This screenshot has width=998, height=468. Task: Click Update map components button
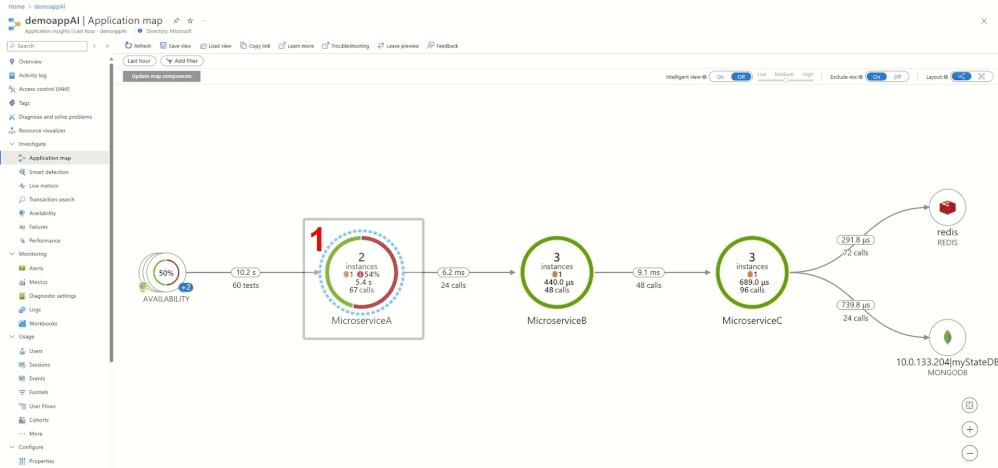point(162,76)
